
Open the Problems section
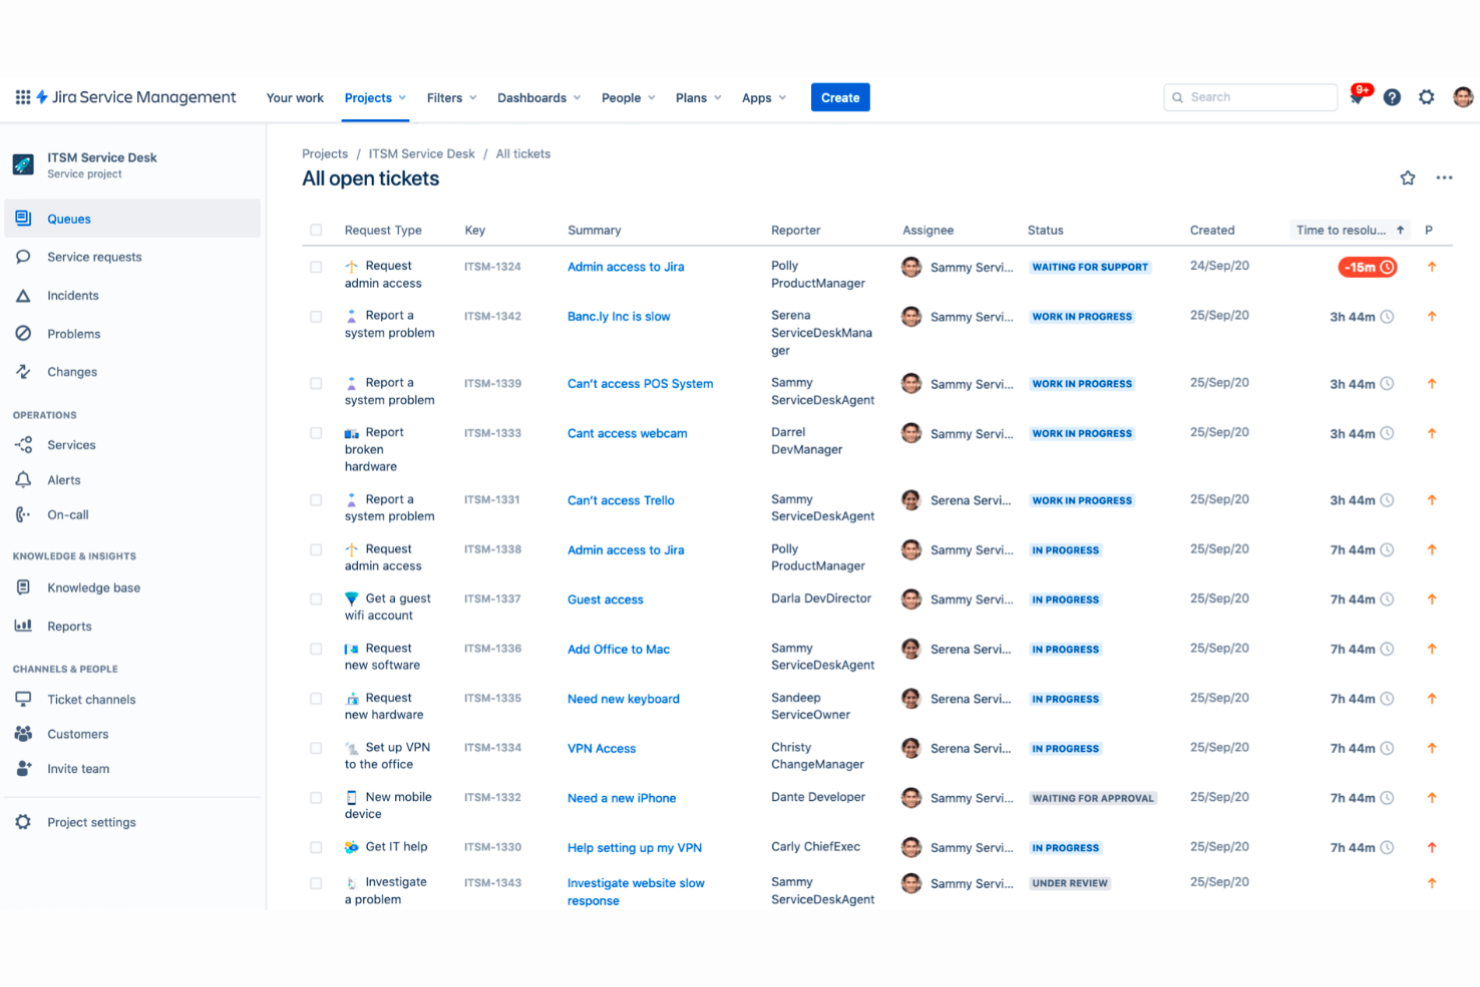click(x=75, y=333)
